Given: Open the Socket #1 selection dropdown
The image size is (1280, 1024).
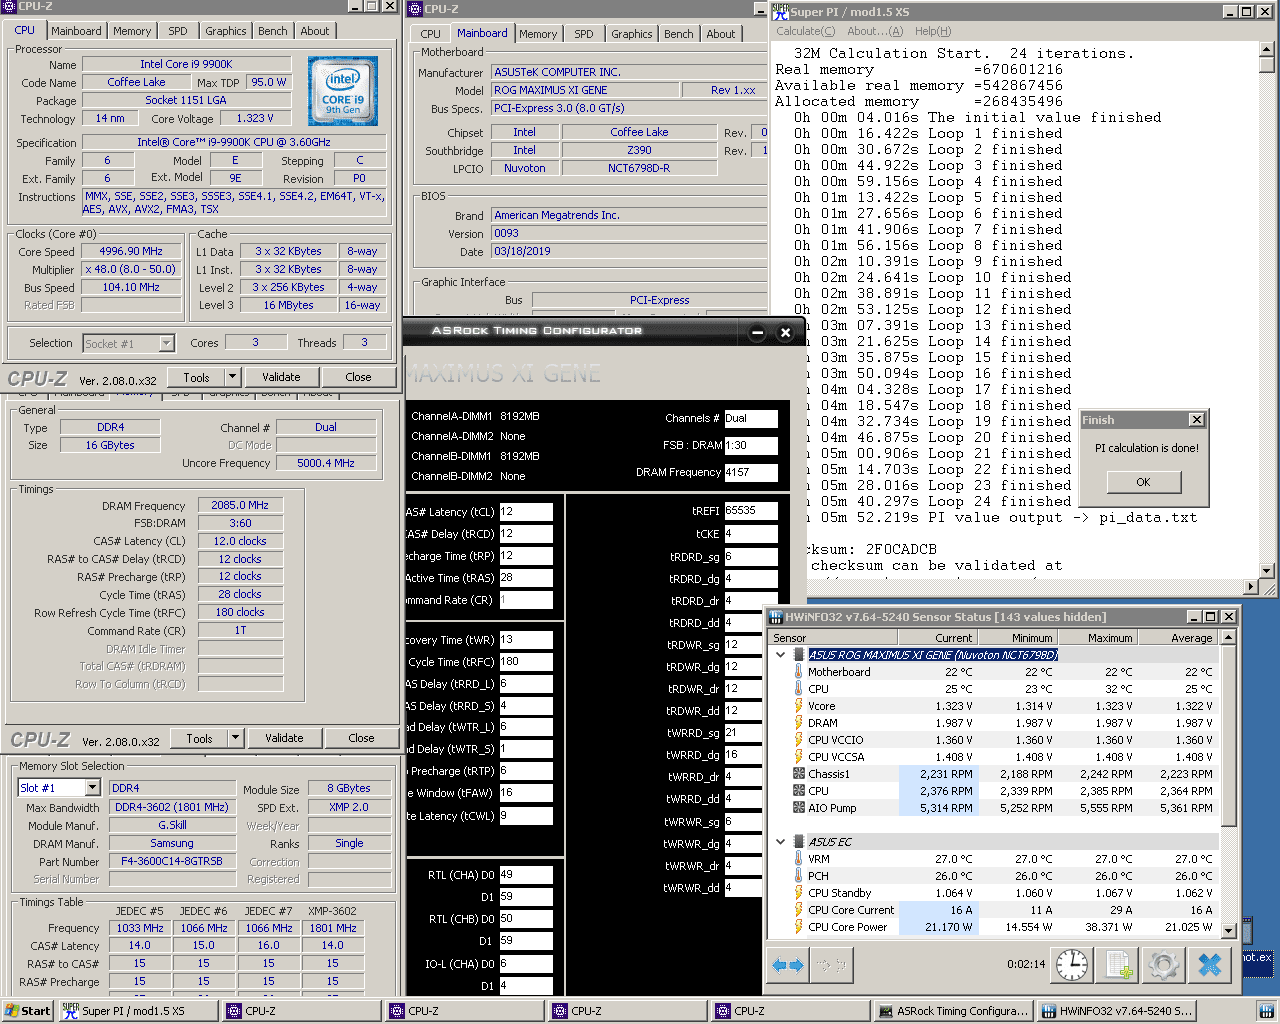Looking at the screenshot, I should tap(167, 343).
